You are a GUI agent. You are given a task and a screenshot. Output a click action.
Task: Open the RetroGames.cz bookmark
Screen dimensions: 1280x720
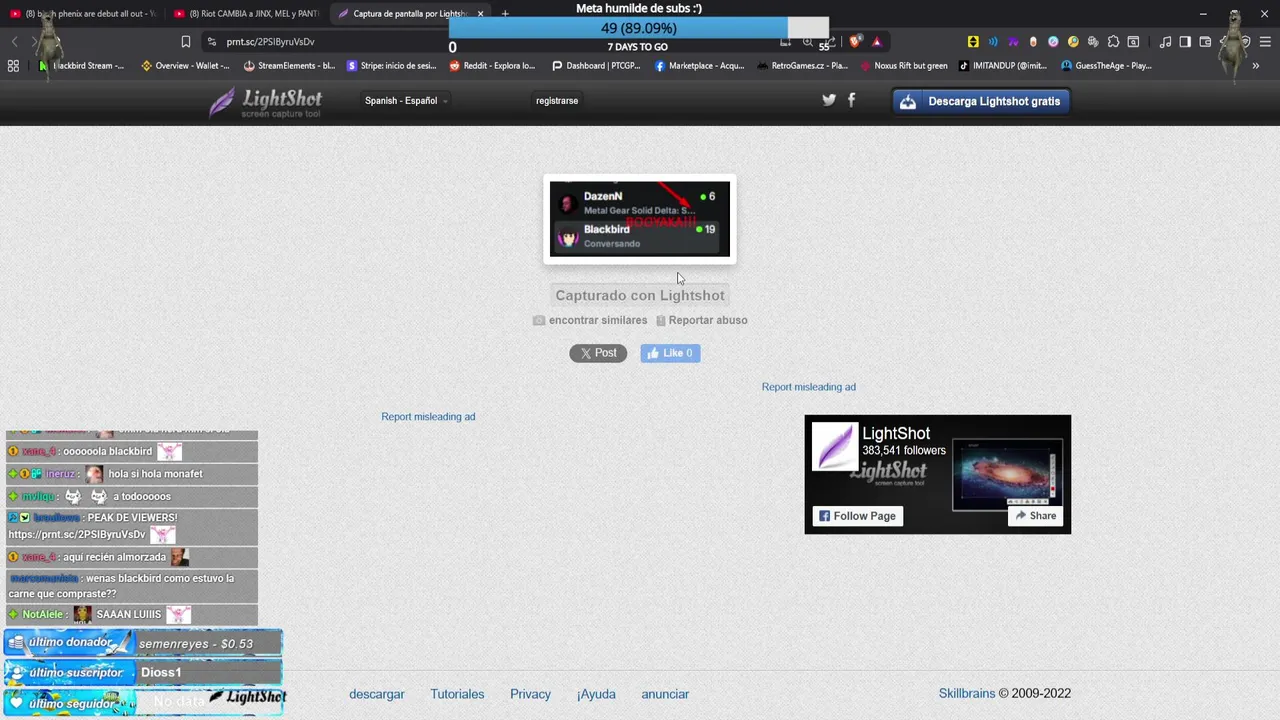click(802, 66)
